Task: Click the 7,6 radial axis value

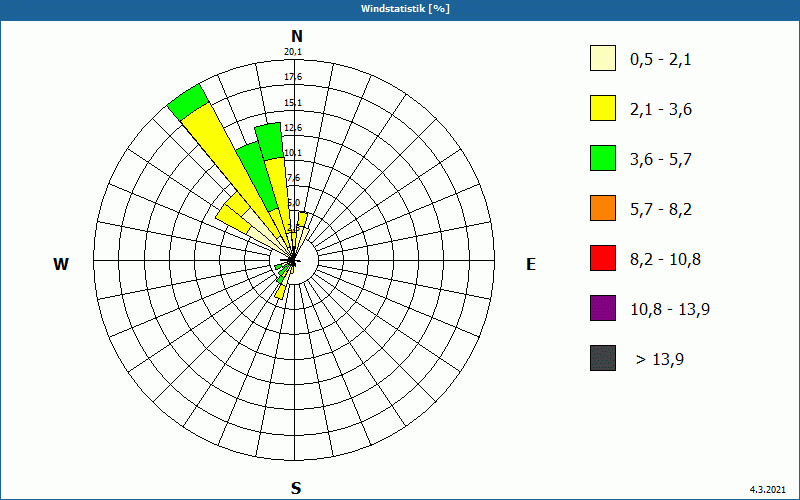Action: pos(293,178)
